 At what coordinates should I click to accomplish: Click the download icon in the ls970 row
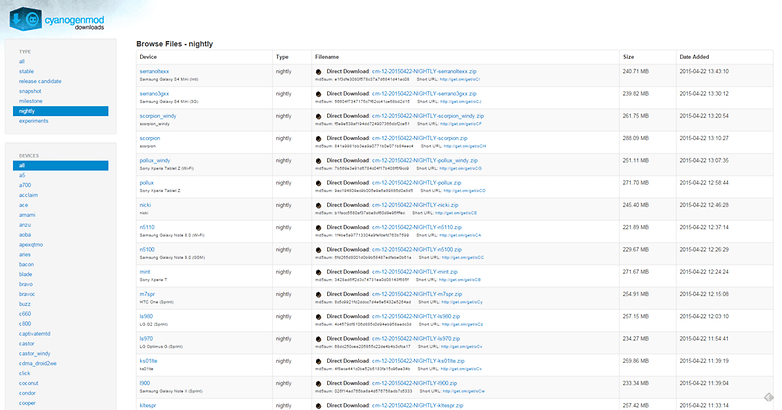319,339
